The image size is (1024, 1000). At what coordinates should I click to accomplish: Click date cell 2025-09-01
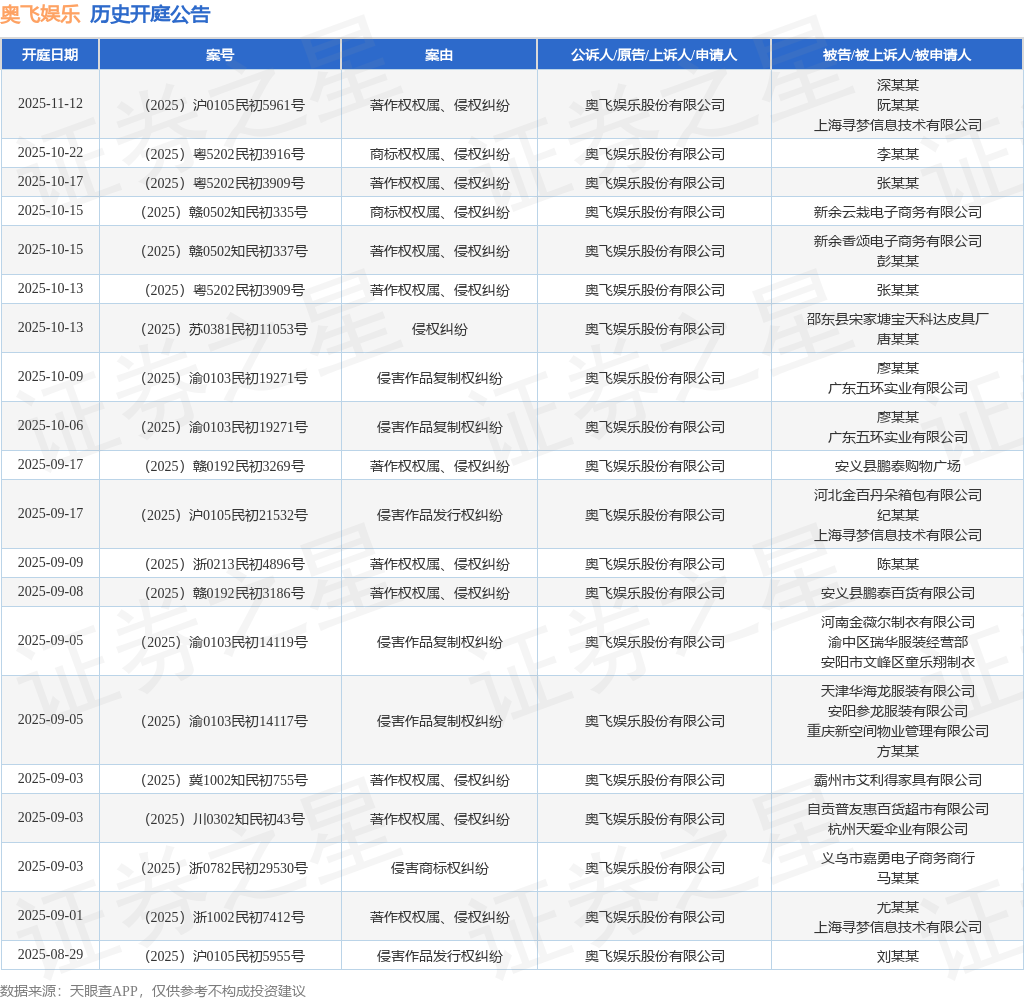[x=50, y=915]
